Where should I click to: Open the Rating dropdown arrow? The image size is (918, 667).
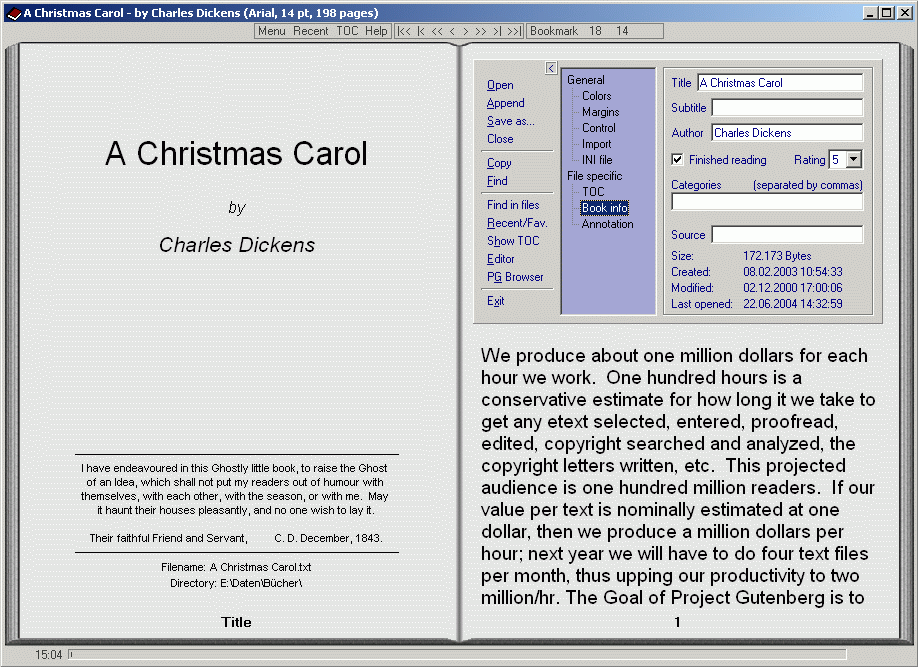[x=854, y=159]
